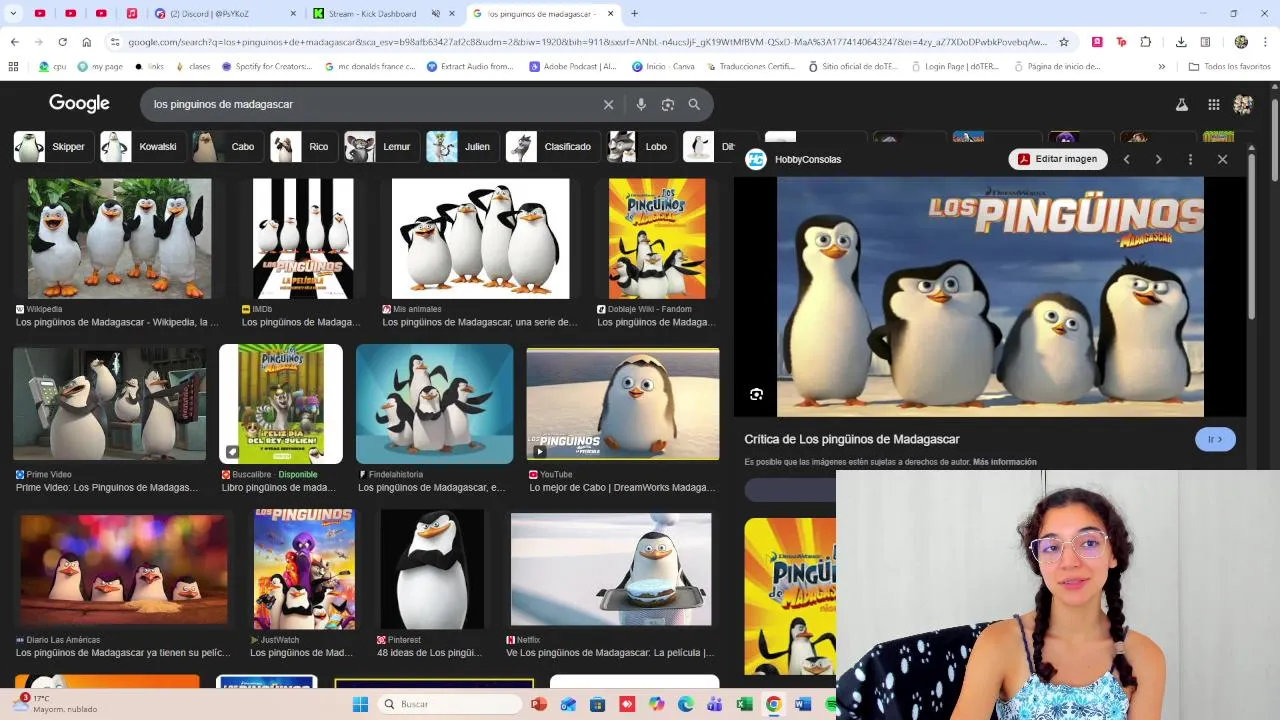Screen dimensions: 1280x720
Task: Start voice search with microphone icon
Action: pos(641,104)
